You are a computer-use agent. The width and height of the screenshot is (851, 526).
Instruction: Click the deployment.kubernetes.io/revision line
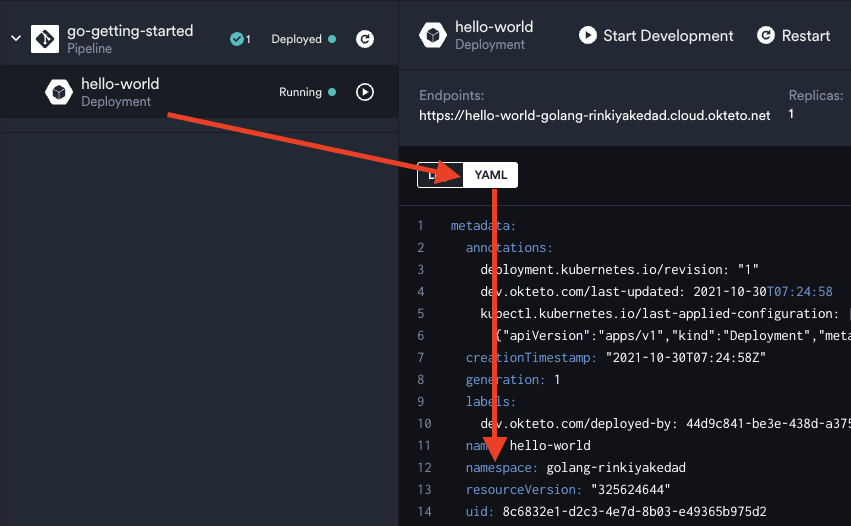[619, 270]
